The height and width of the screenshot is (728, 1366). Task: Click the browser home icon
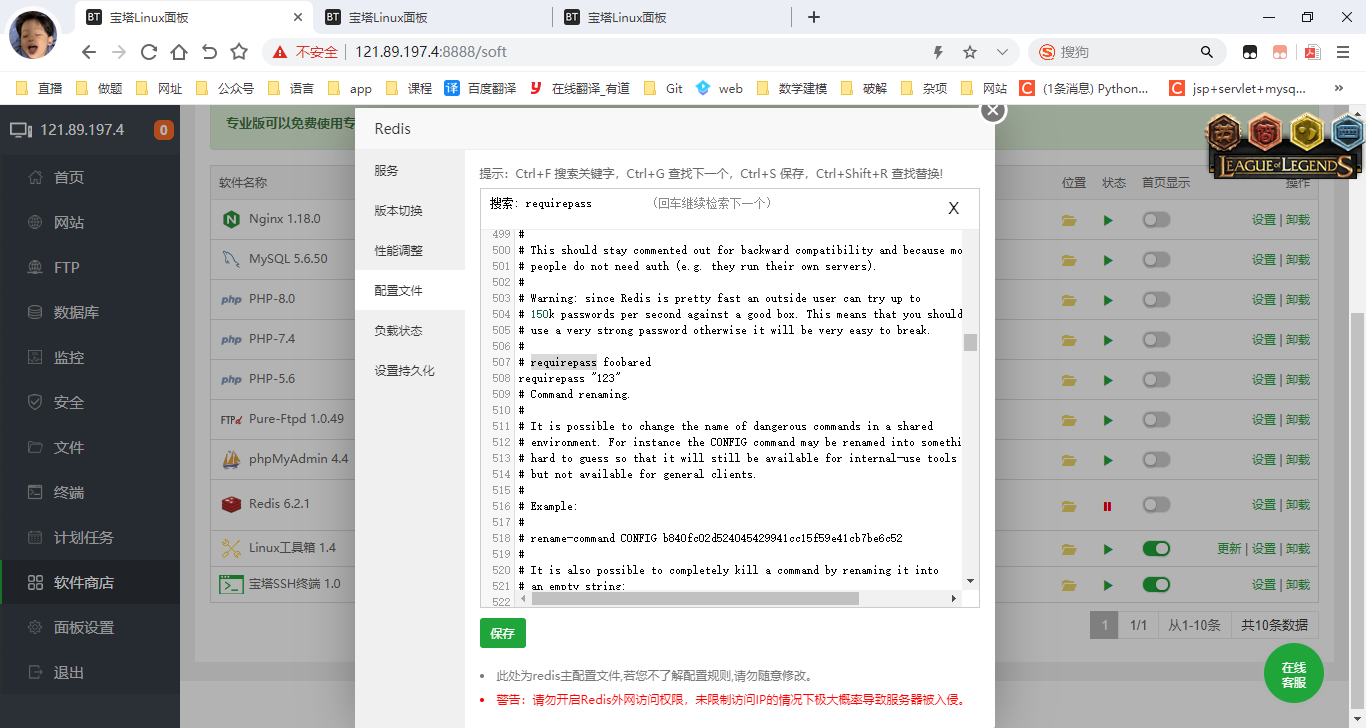[x=179, y=52]
